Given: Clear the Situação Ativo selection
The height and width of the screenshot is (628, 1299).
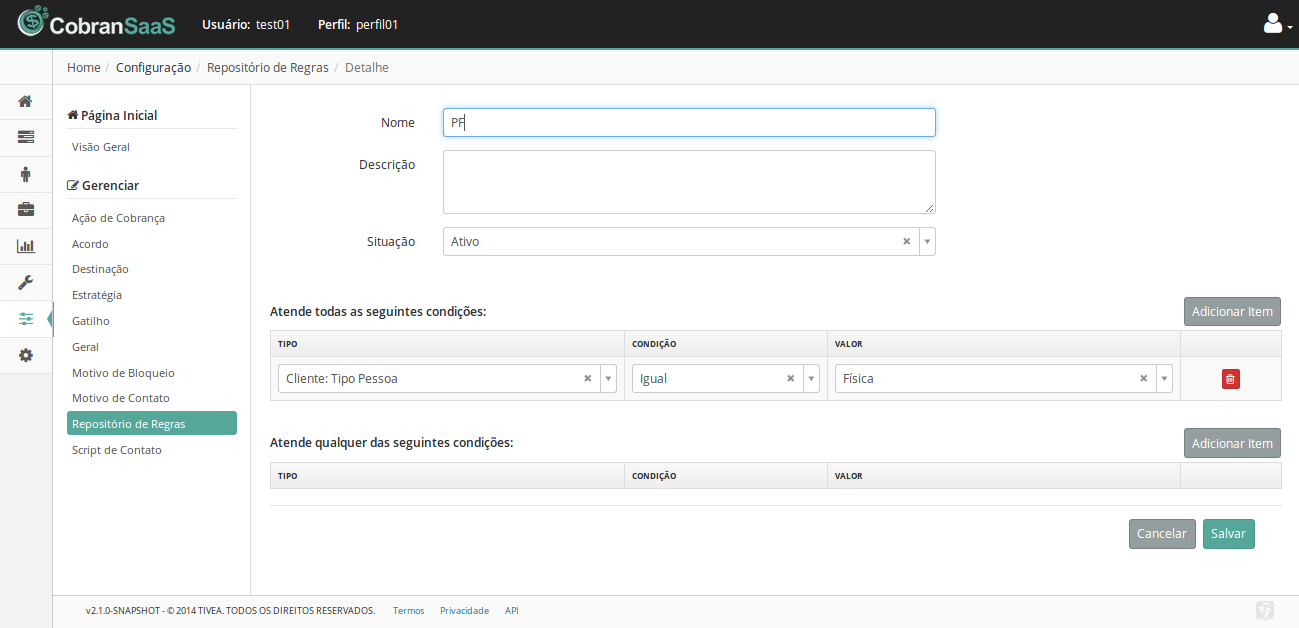Looking at the screenshot, I should (x=907, y=241).
